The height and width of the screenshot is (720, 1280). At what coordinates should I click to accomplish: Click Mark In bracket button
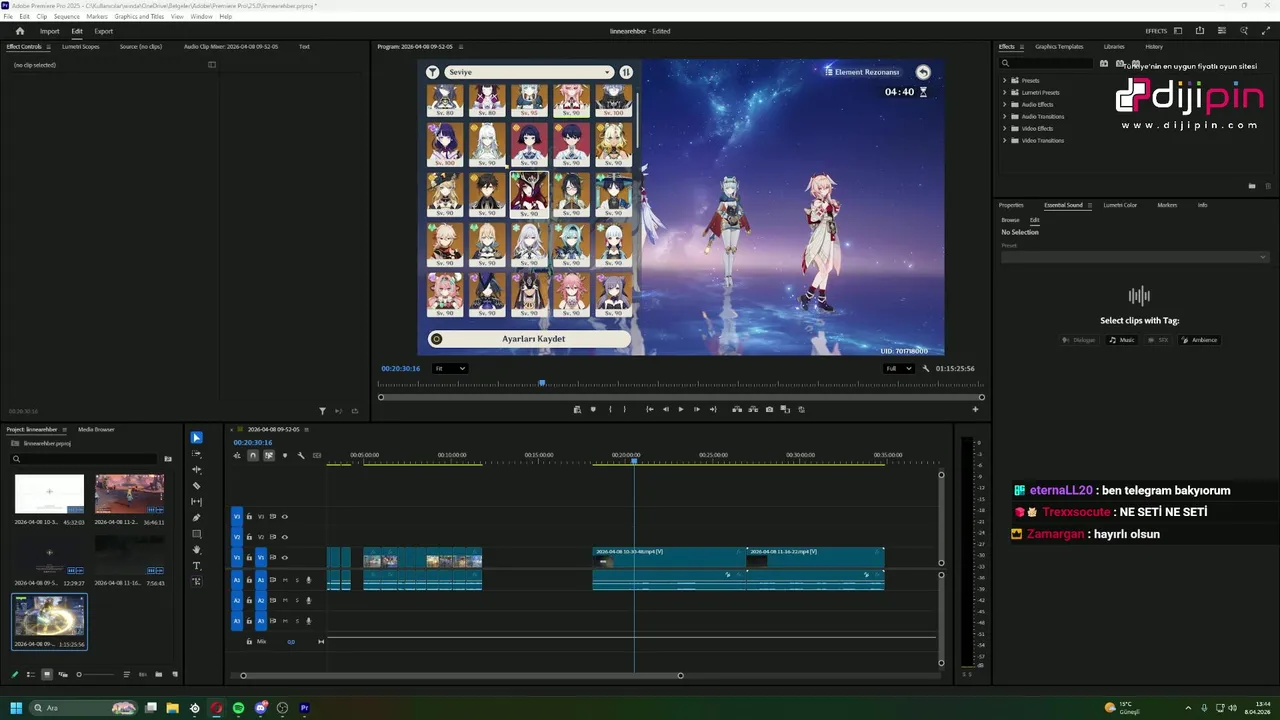610,409
